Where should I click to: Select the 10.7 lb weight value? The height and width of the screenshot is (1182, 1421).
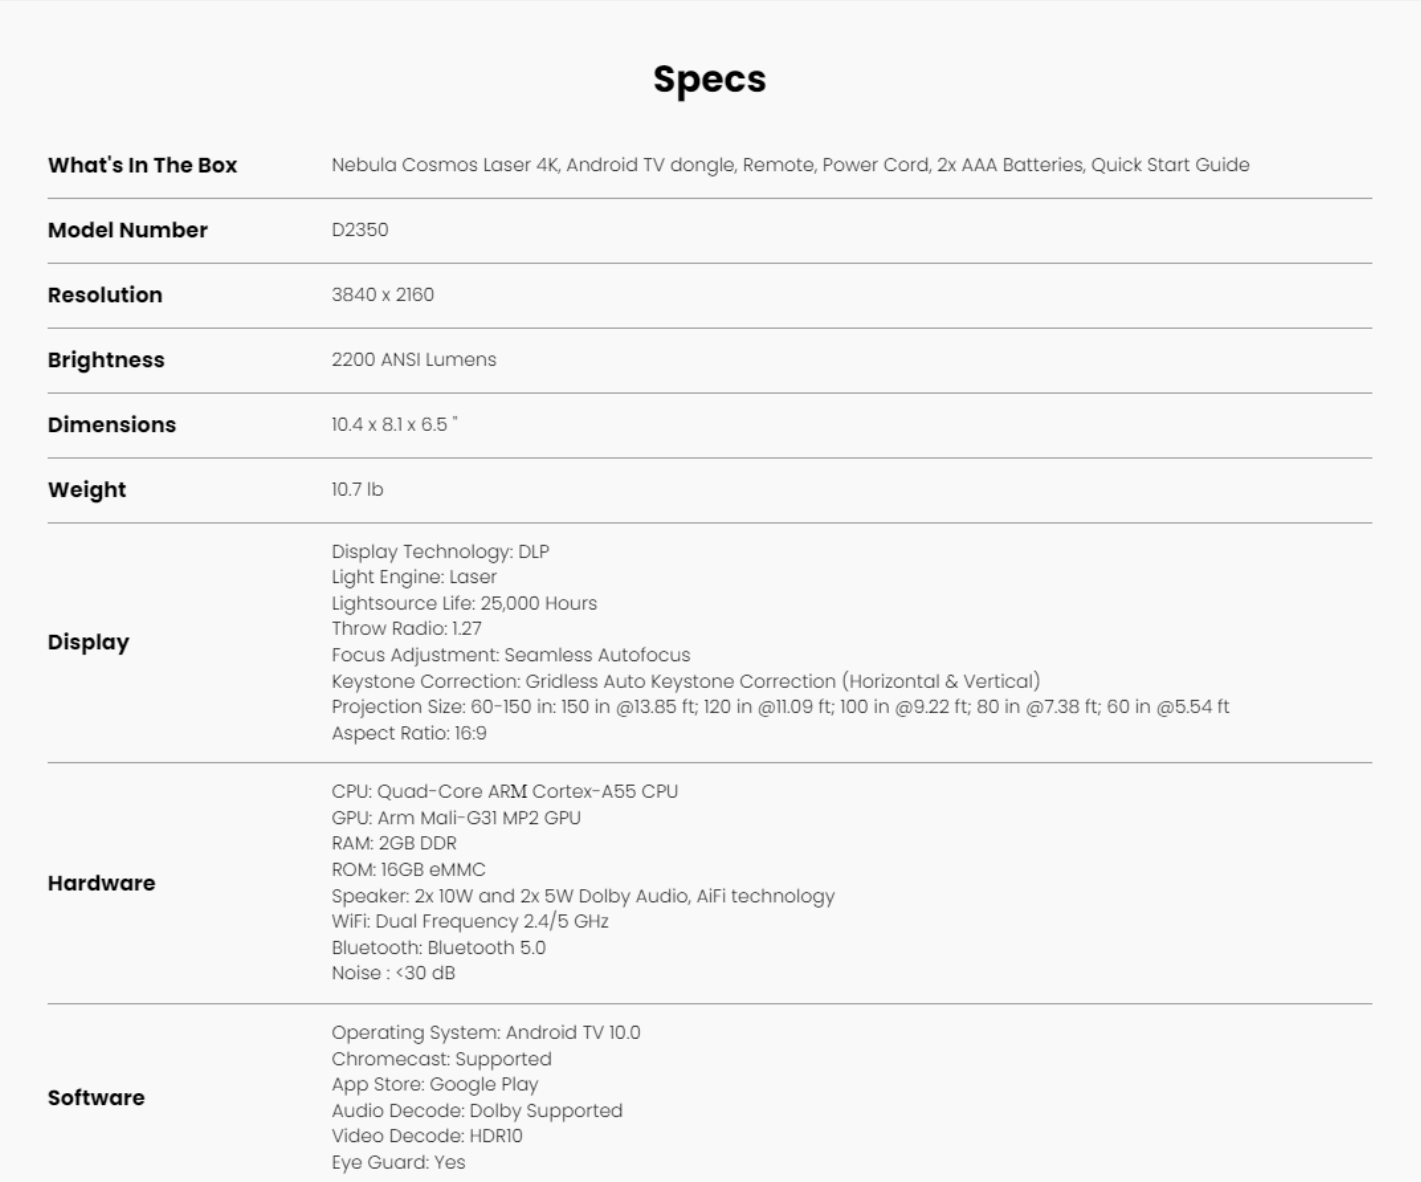(358, 490)
